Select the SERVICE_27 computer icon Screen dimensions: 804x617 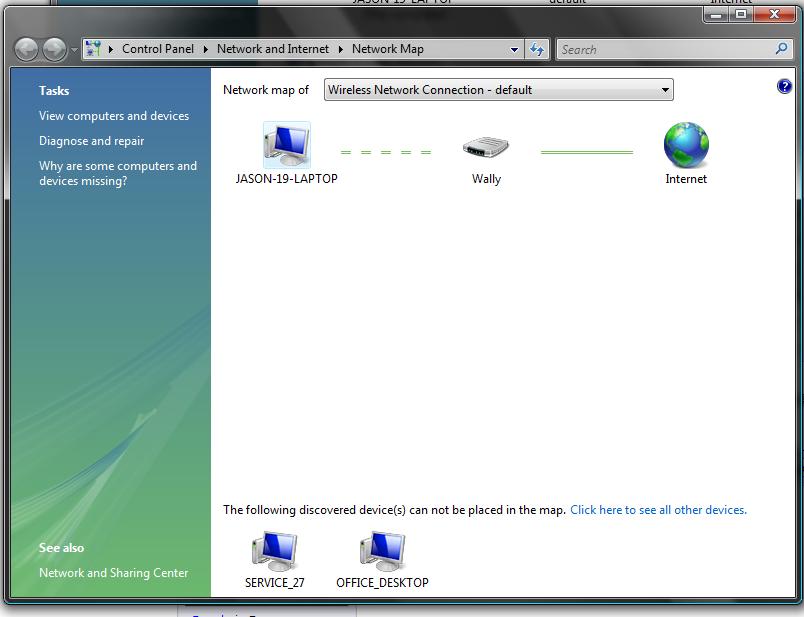click(274, 551)
